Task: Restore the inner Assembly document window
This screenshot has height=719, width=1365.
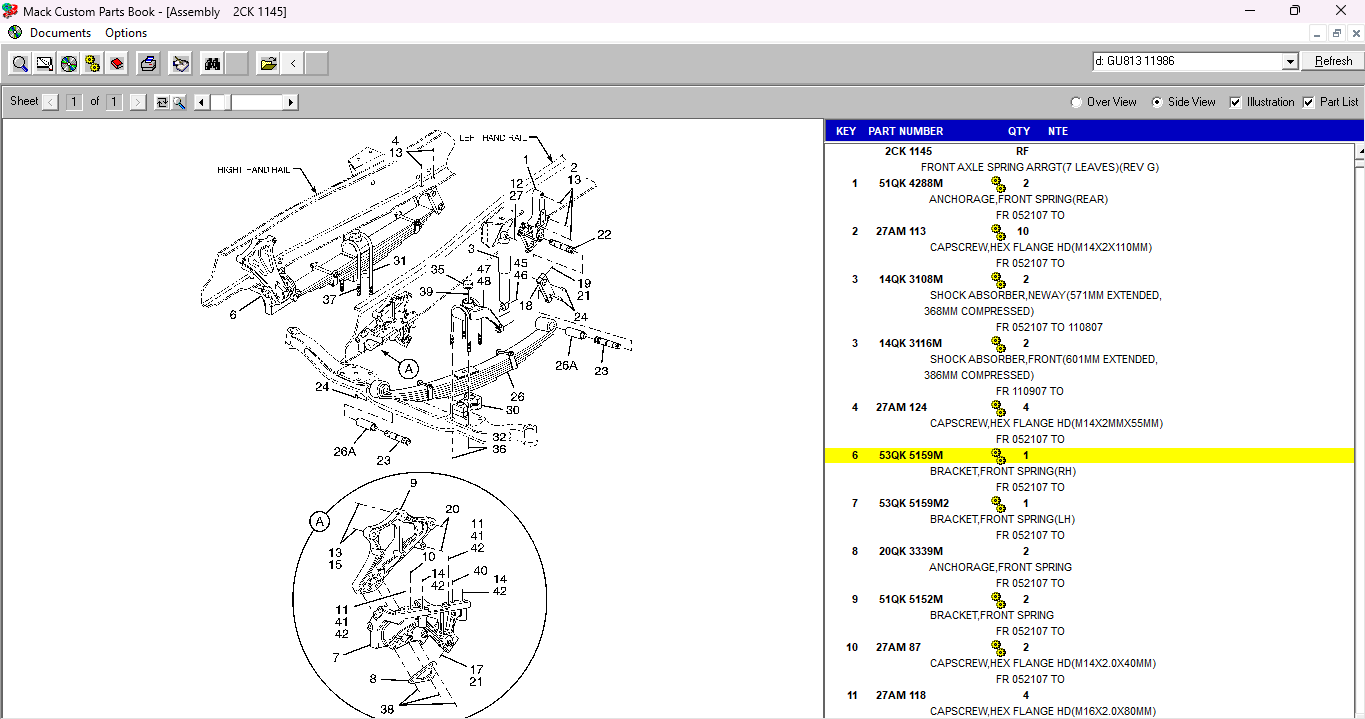Action: 1336,33
